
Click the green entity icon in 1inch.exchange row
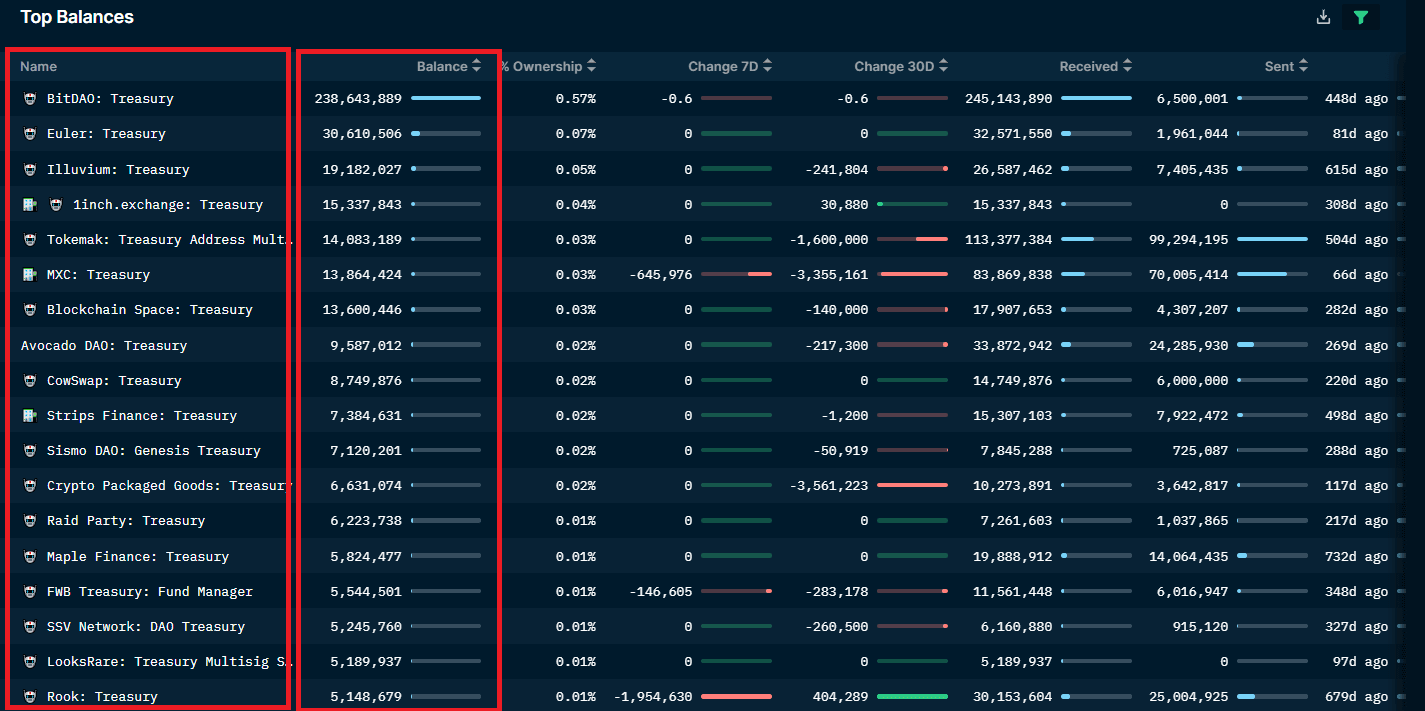(29, 205)
